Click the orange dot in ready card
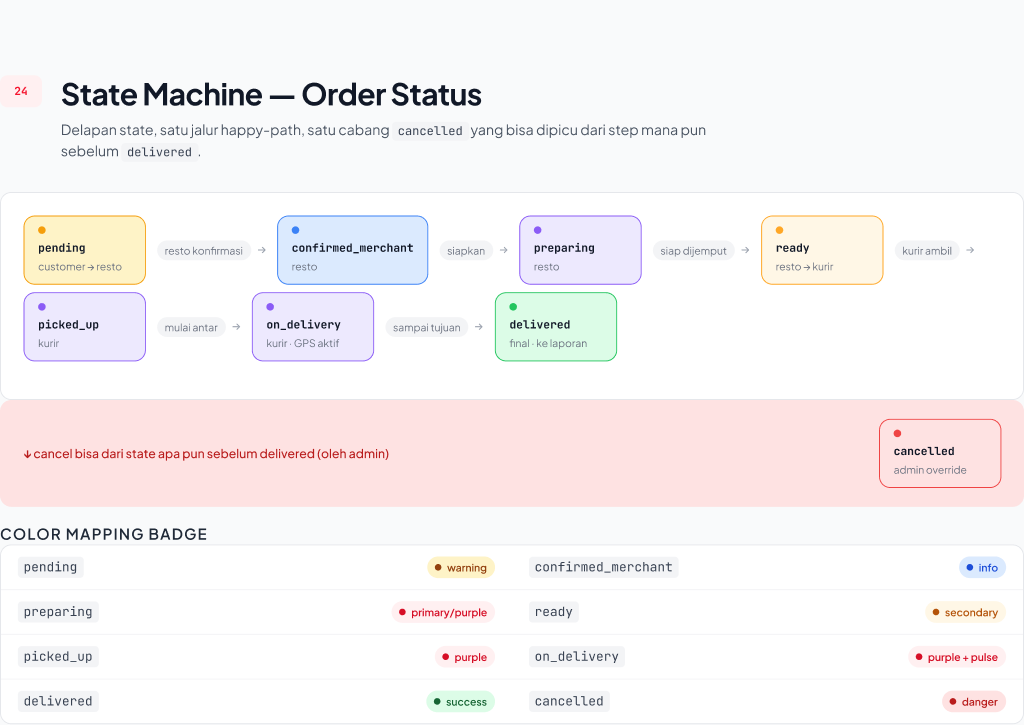Image resolution: width=1024 pixels, height=725 pixels. pos(779,230)
